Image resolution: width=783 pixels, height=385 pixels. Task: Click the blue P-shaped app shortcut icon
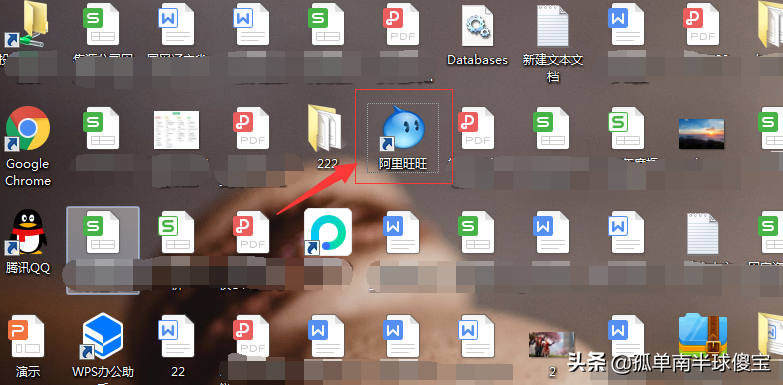pyautogui.click(x=328, y=232)
